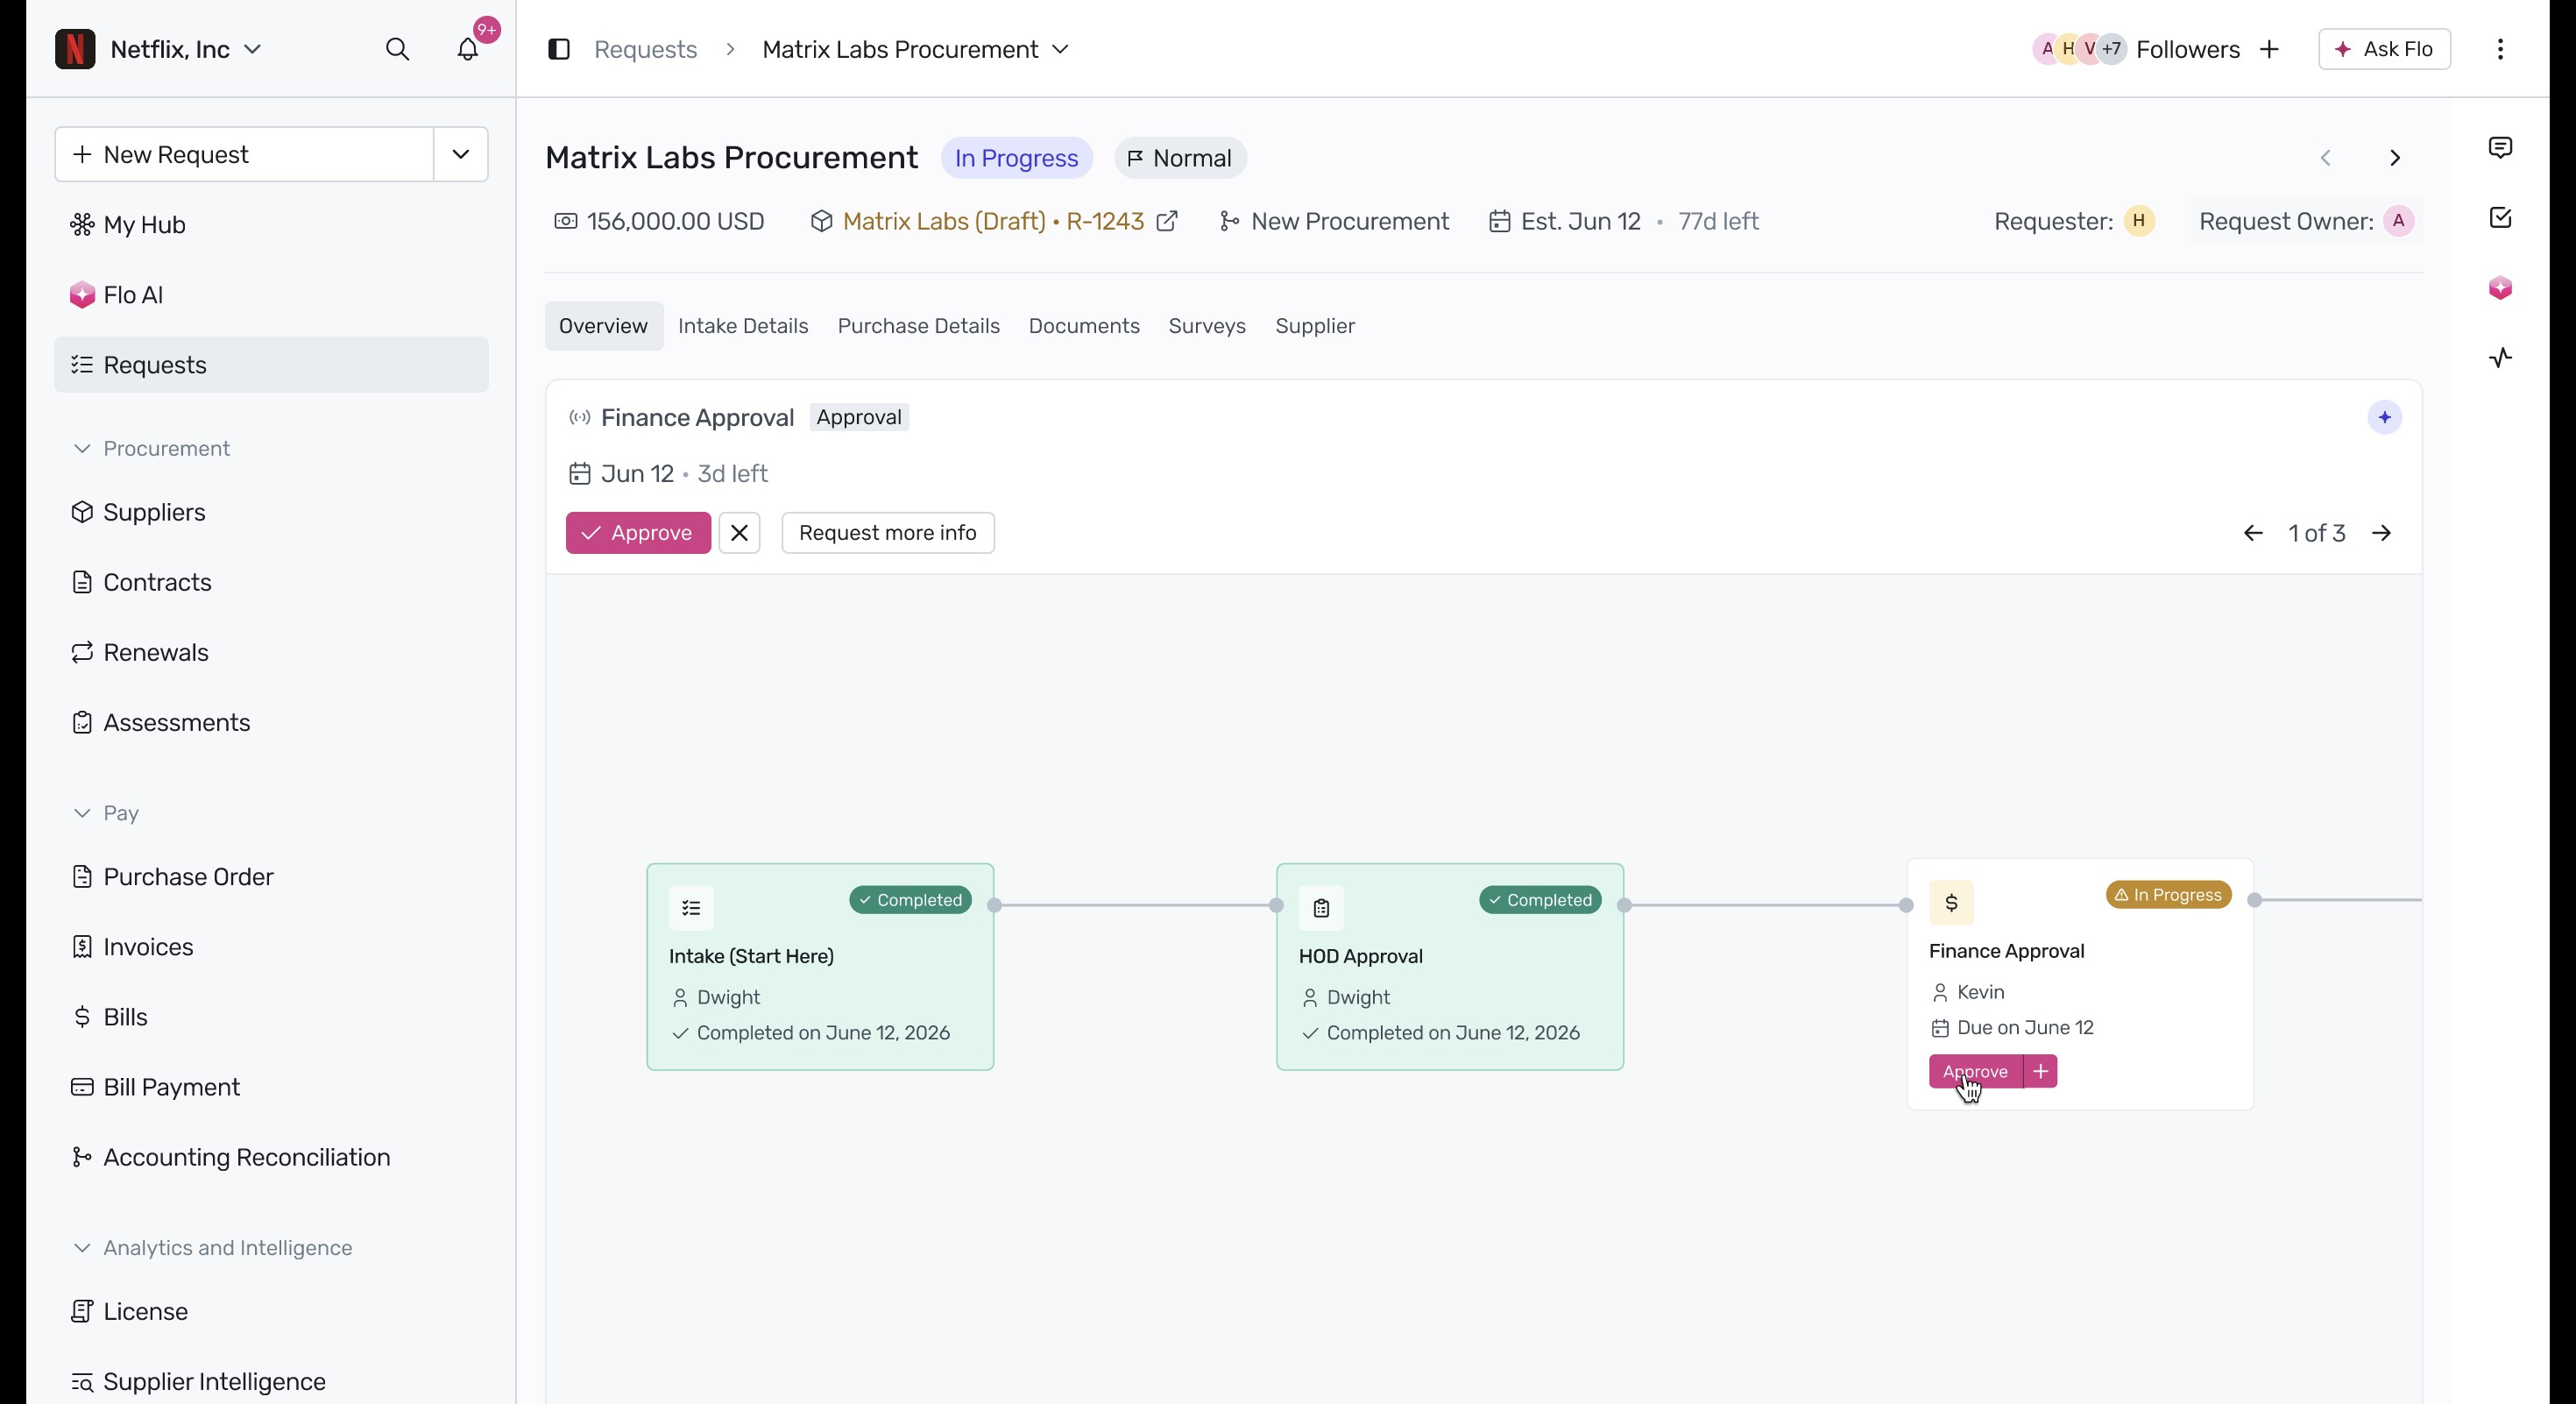Open Purchase Order page

point(271,877)
